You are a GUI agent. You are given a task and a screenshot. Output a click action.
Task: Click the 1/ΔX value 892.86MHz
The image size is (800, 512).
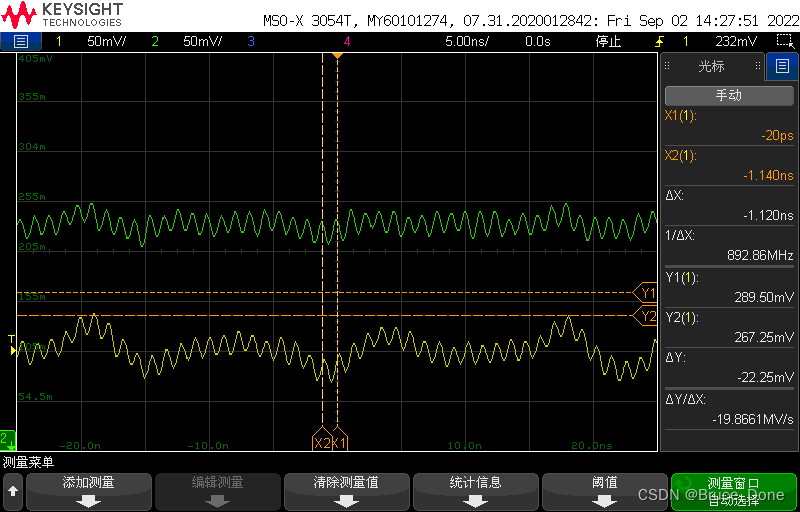[760, 255]
